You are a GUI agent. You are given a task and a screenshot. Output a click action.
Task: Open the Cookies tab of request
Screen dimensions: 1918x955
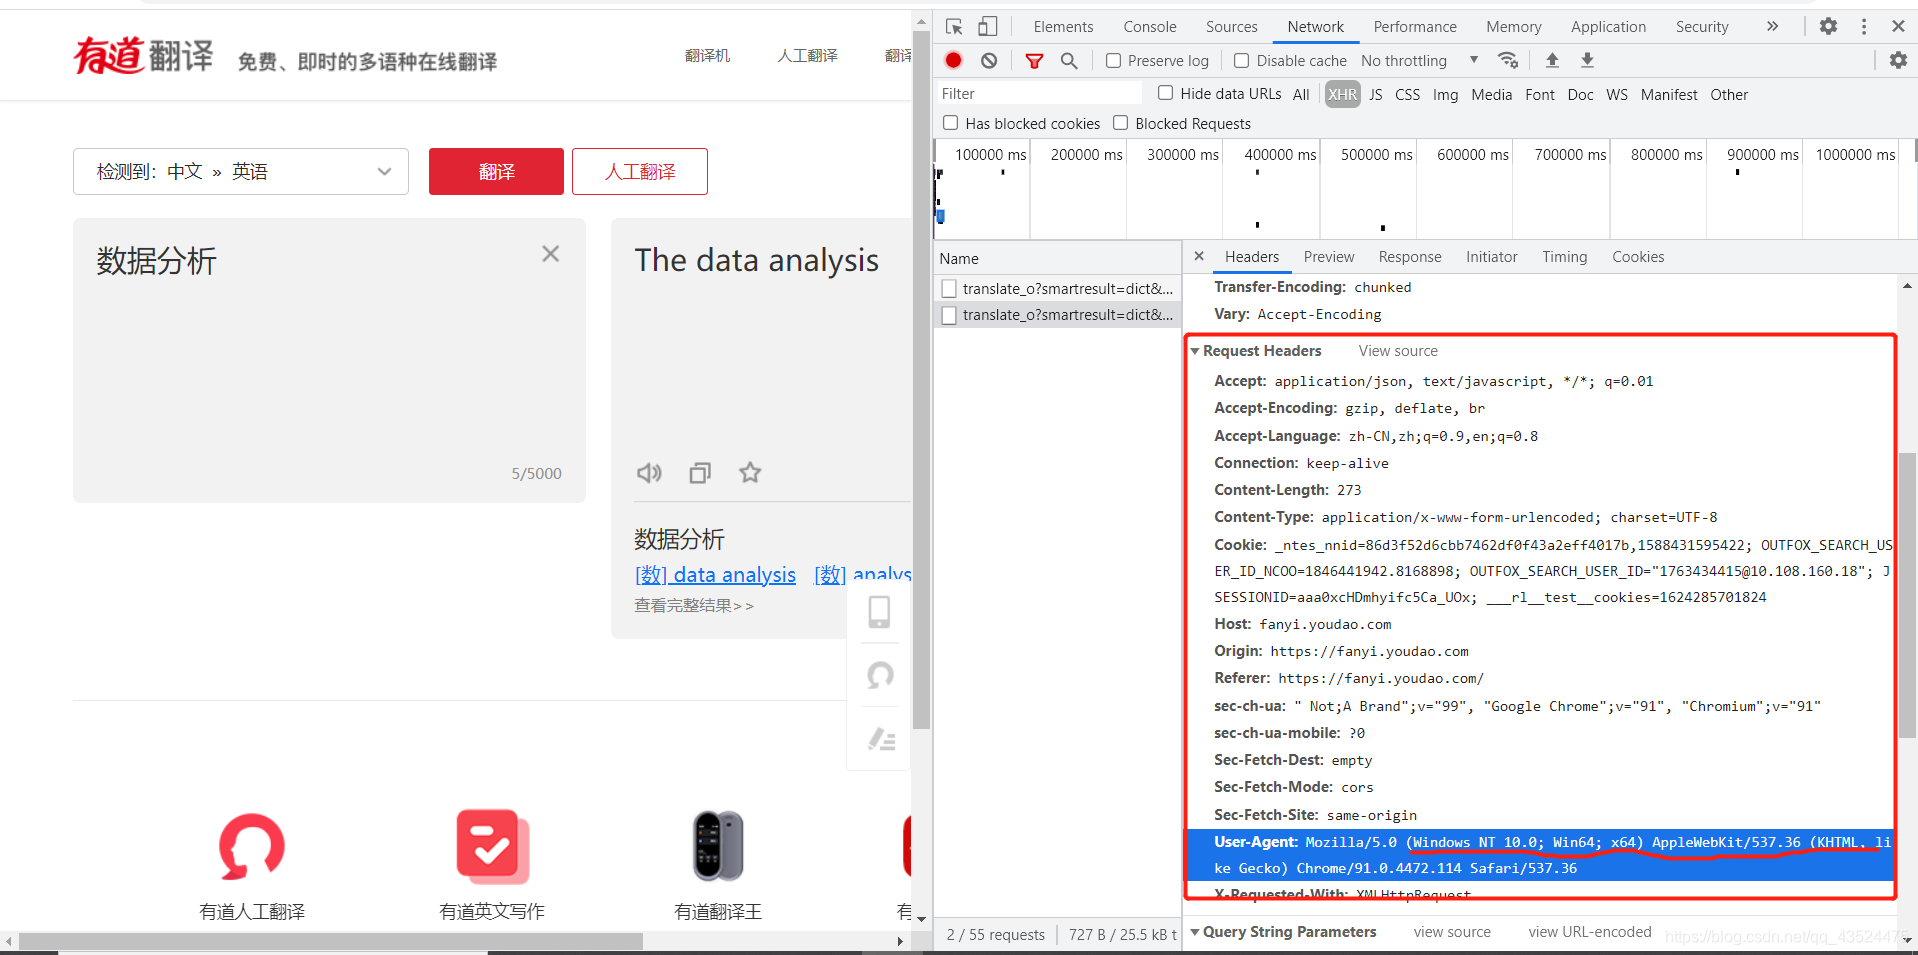point(1638,257)
